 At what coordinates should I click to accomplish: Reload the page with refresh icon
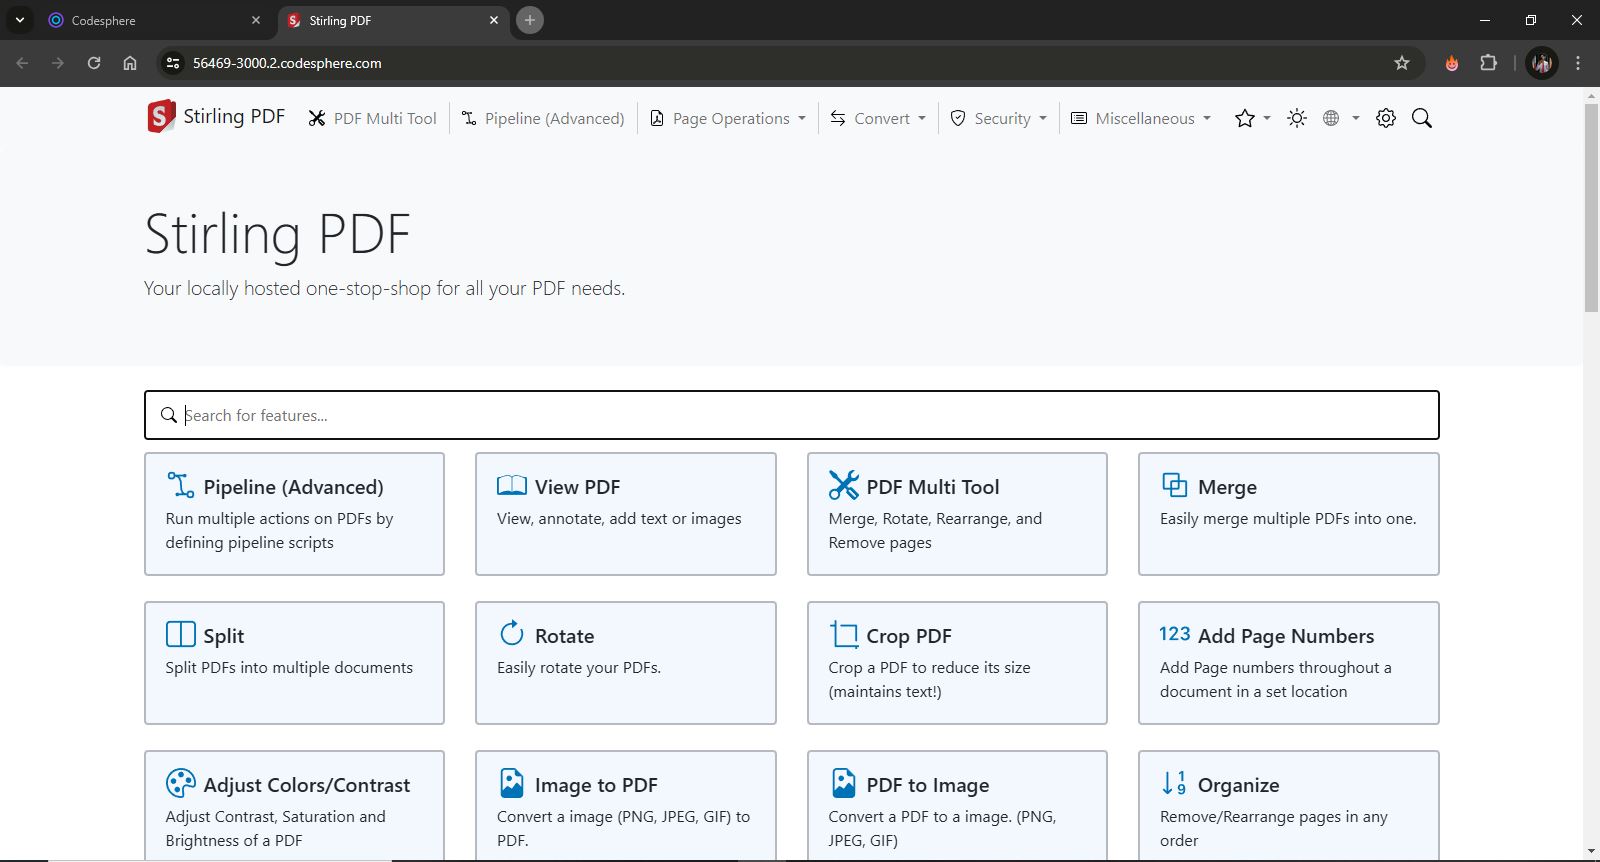[94, 63]
